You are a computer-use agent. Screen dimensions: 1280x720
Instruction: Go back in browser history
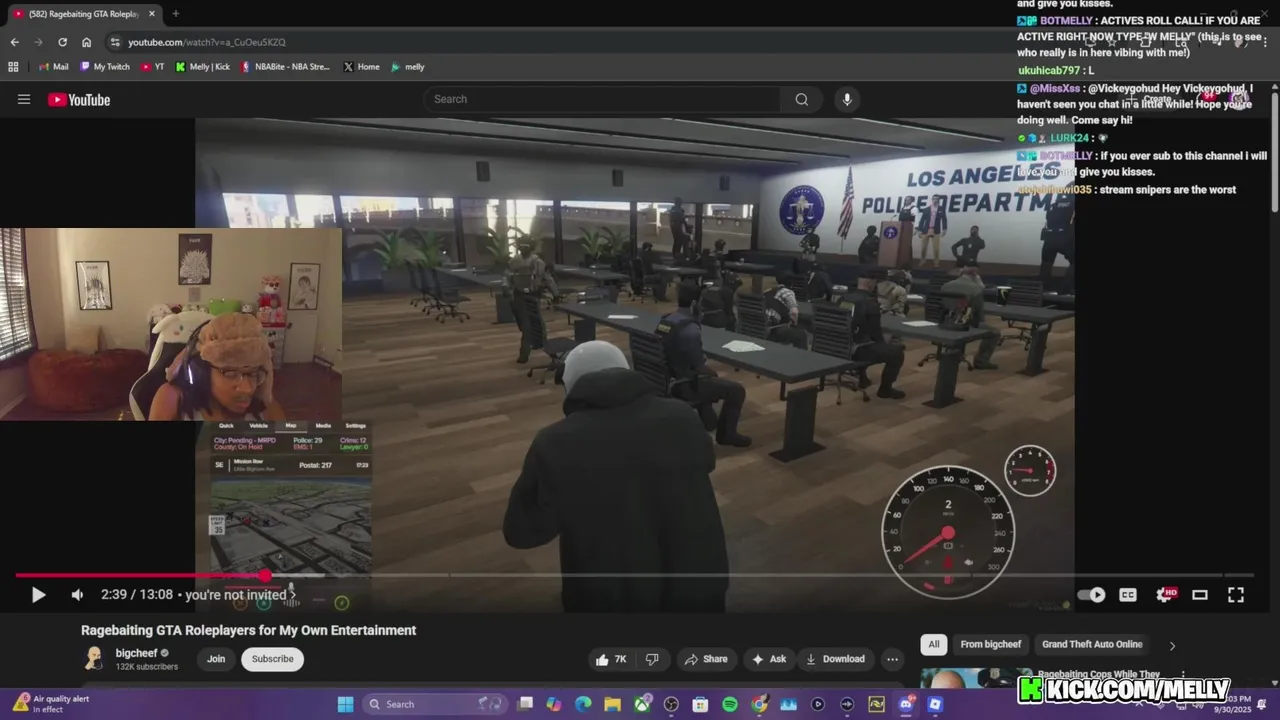pyautogui.click(x=14, y=42)
